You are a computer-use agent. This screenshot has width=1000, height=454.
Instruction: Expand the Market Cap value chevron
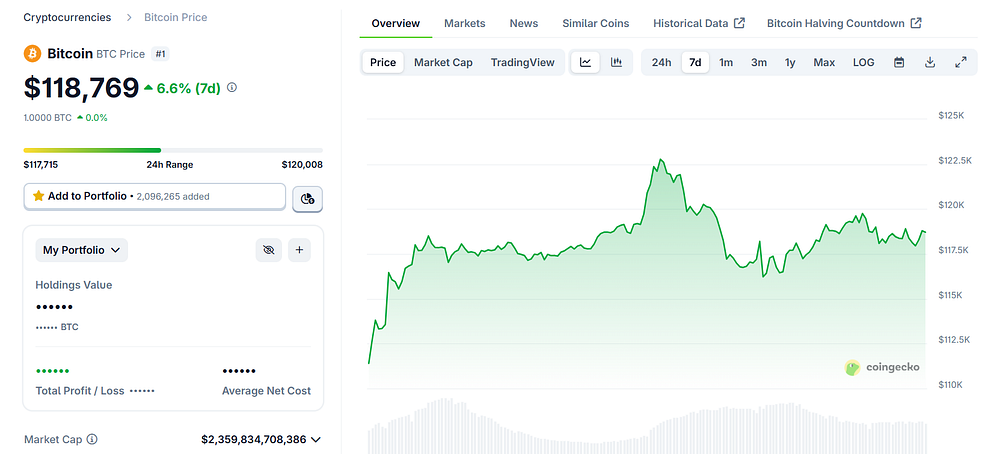coord(315,439)
